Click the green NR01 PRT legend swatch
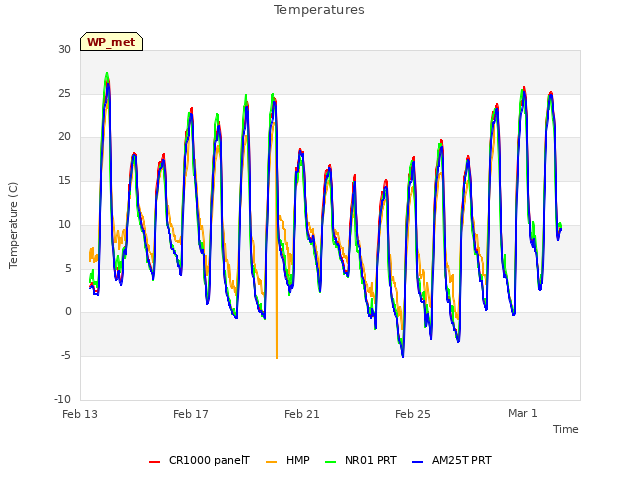640x480 pixels. [x=331, y=462]
